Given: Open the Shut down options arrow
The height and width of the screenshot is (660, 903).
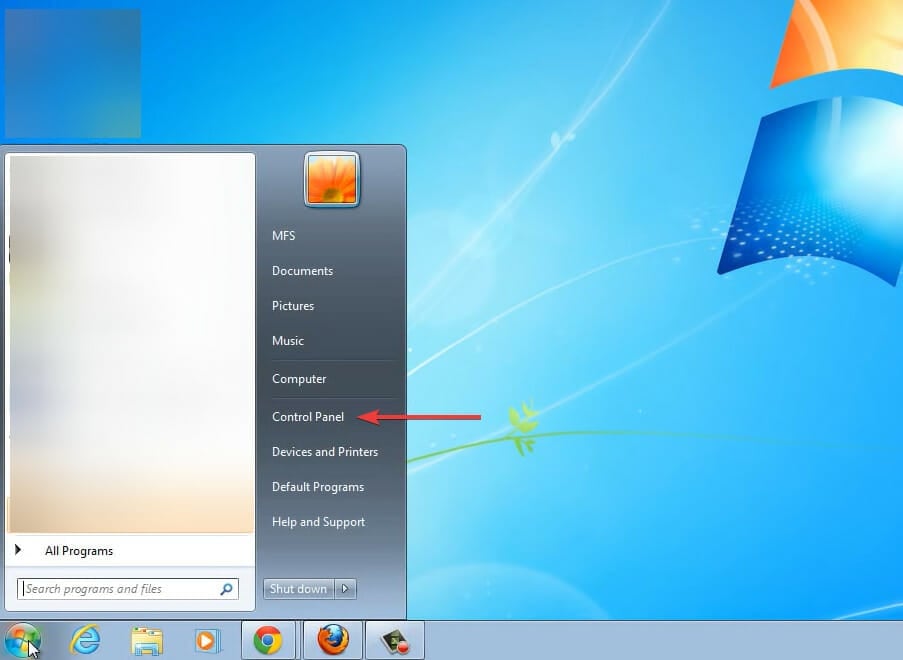Looking at the screenshot, I should tap(345, 589).
